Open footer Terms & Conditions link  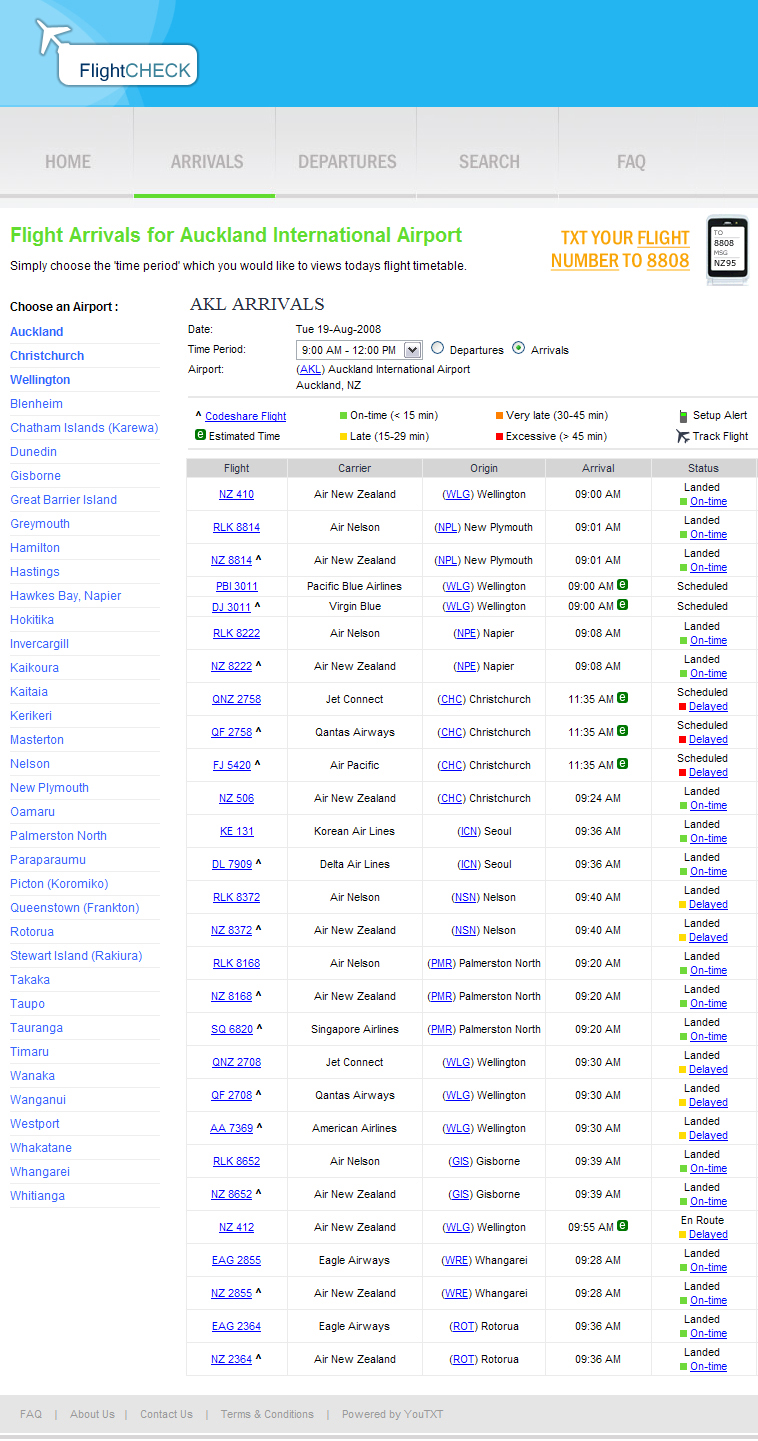(267, 1414)
